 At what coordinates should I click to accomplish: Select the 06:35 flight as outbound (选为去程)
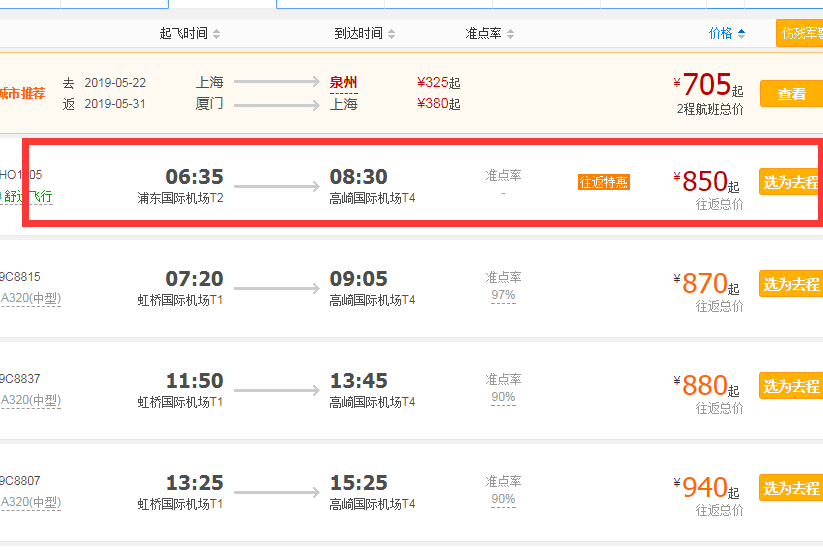[790, 182]
